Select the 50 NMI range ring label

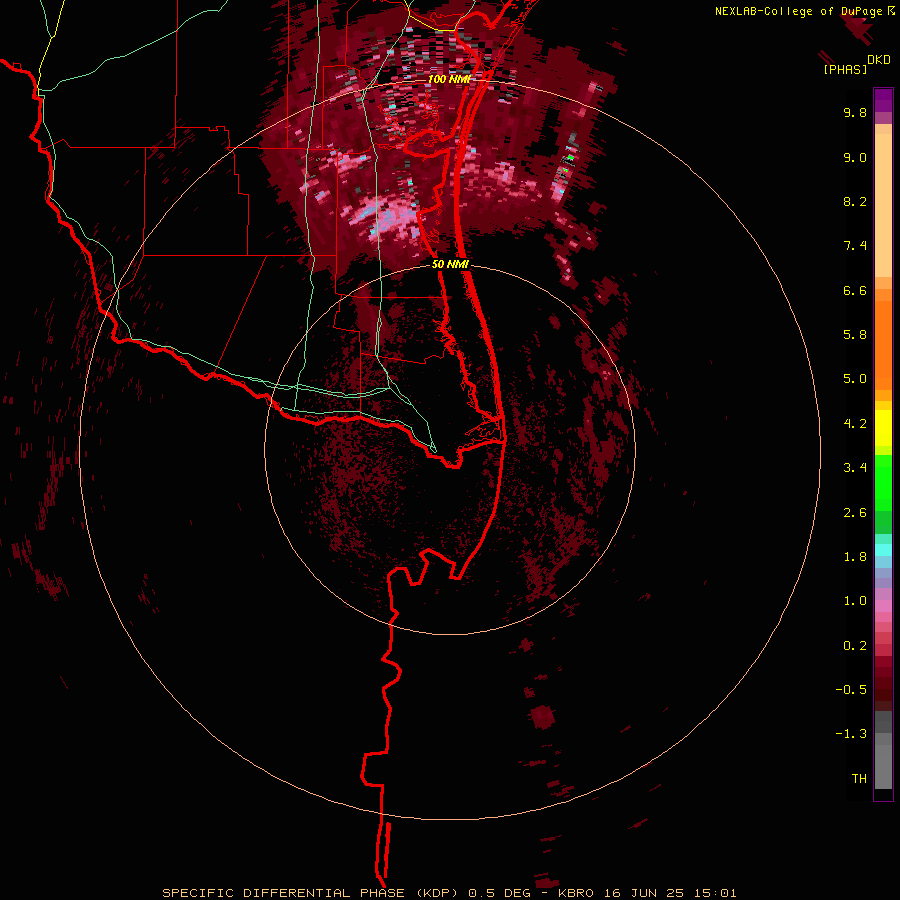pyautogui.click(x=450, y=264)
